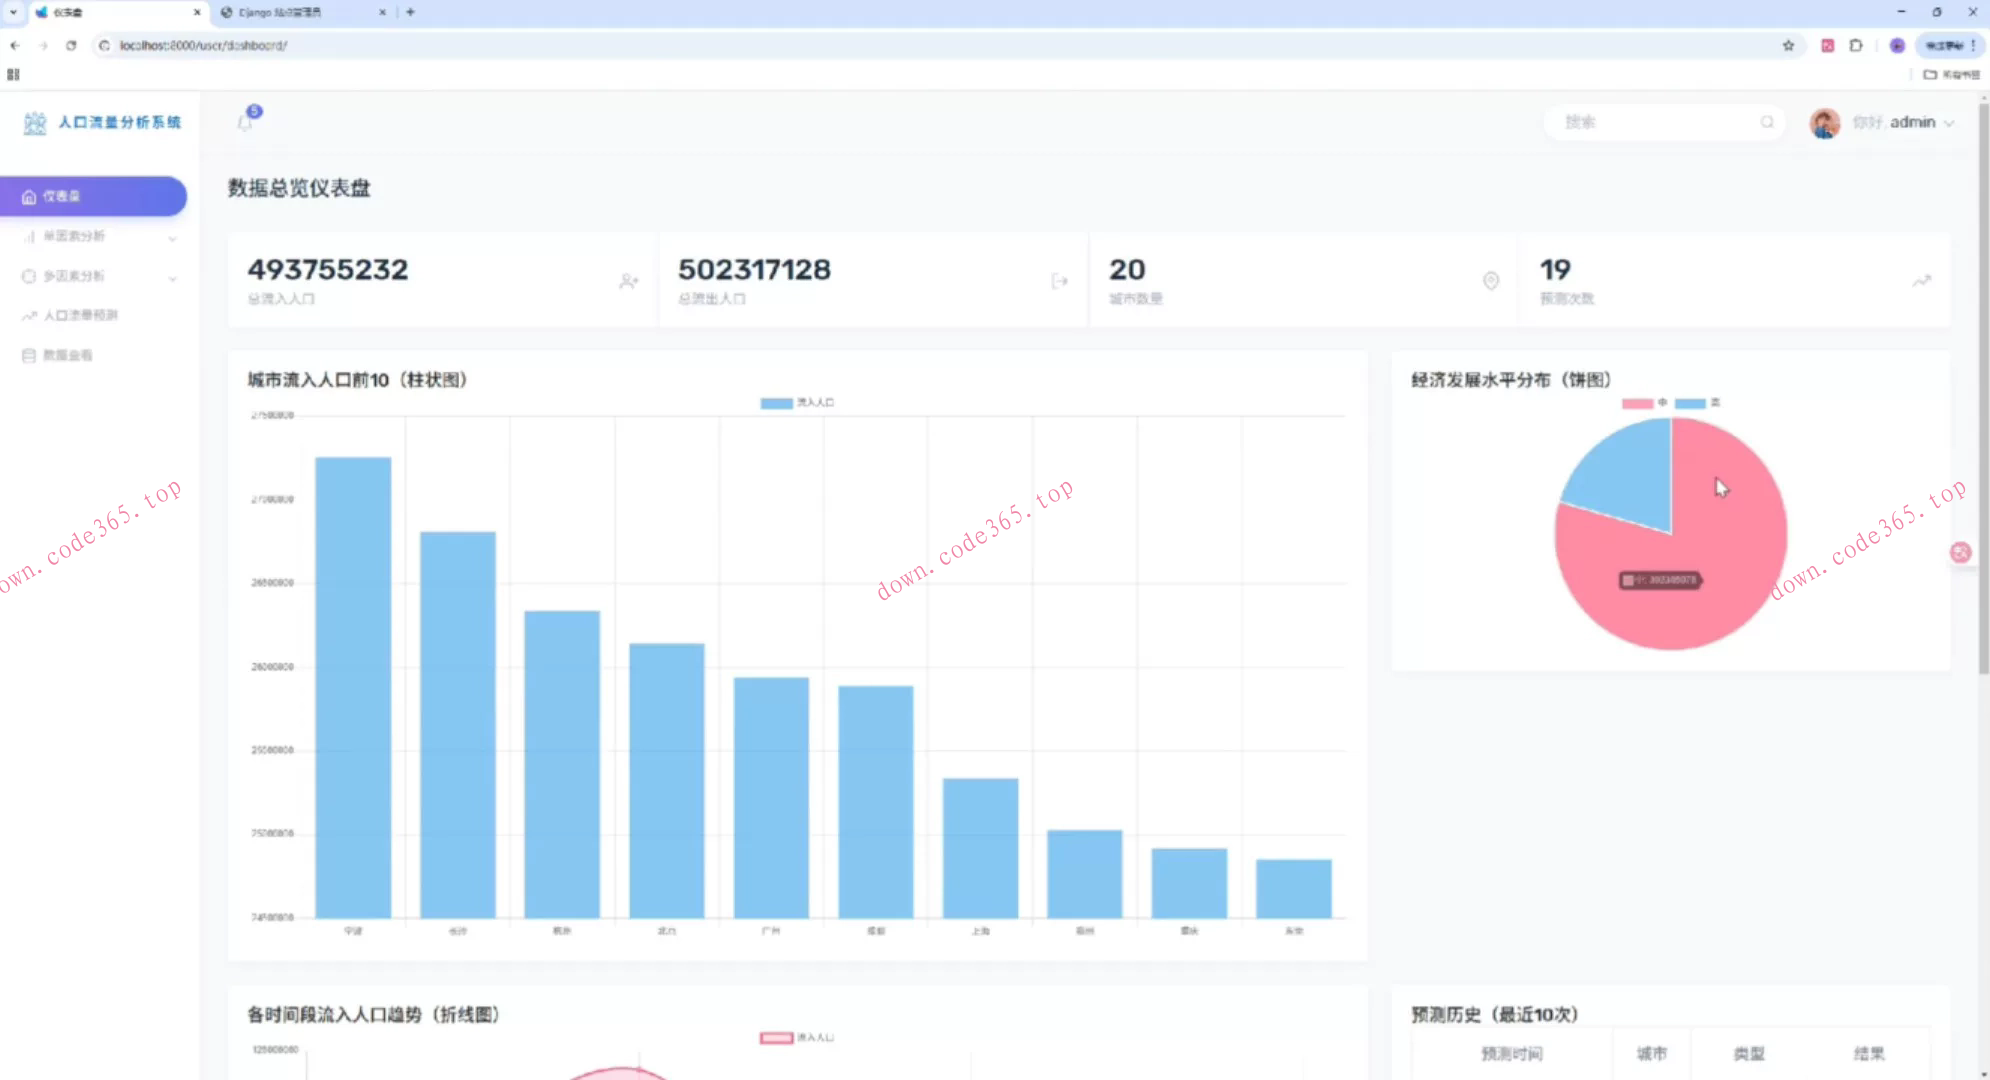Image resolution: width=1990 pixels, height=1080 pixels.
Task: Bookmark page with the star icon
Action: click(1788, 45)
